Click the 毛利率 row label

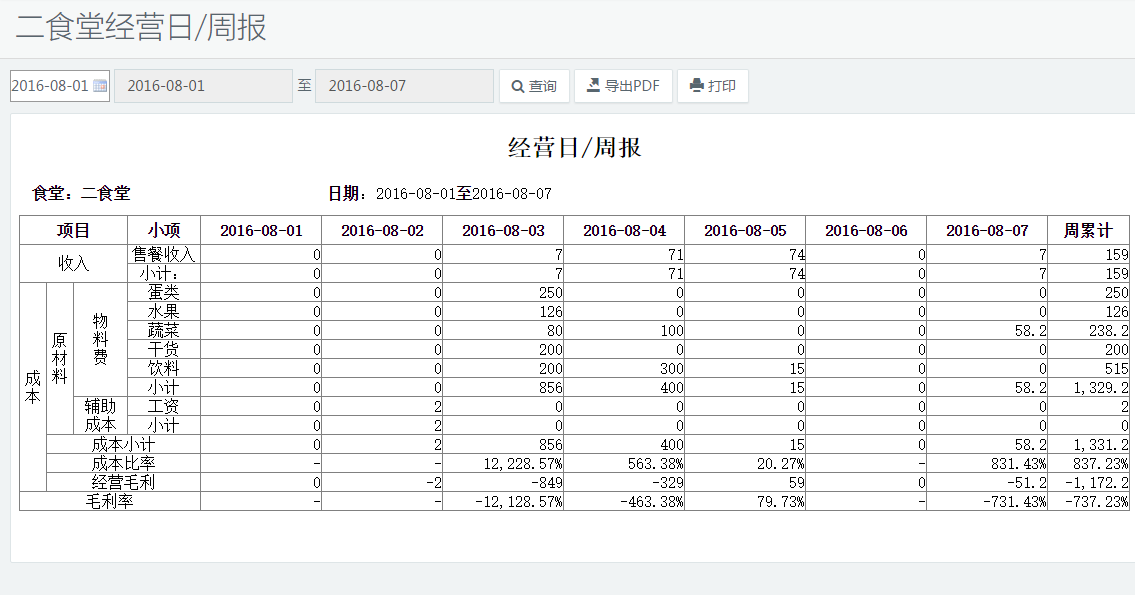pyautogui.click(x=110, y=502)
